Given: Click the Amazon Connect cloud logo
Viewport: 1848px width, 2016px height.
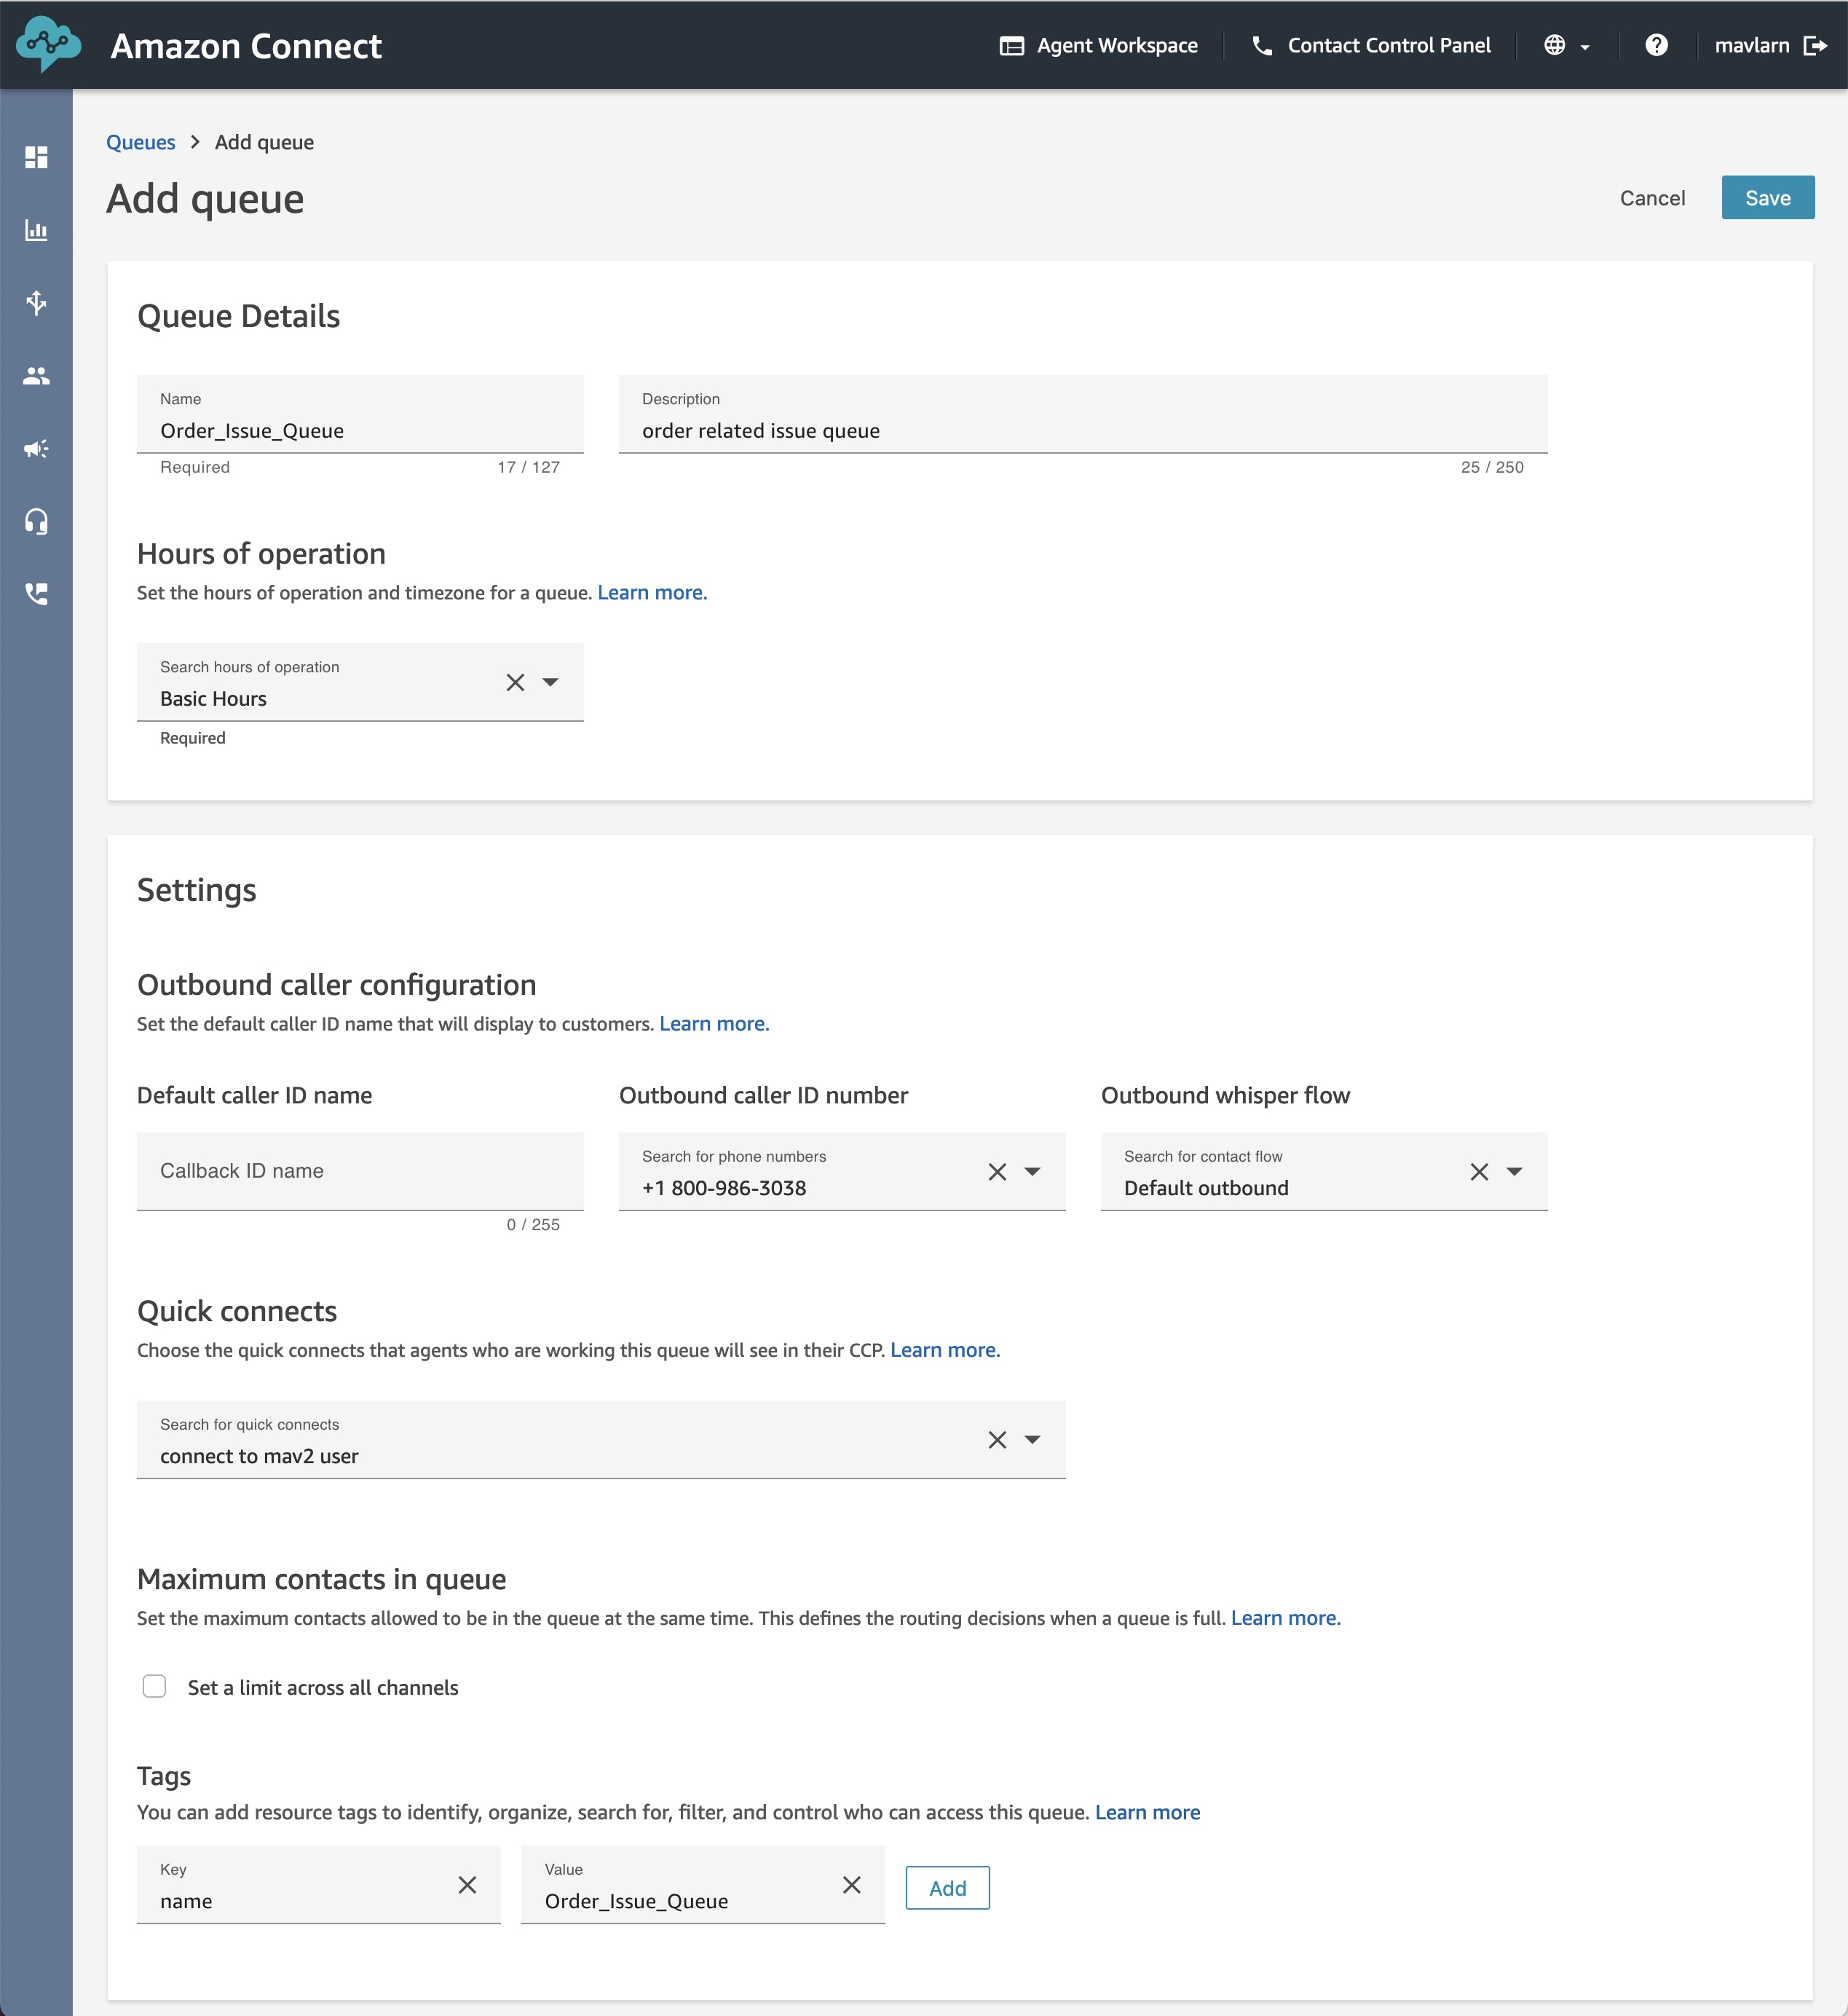Looking at the screenshot, I should 48,43.
